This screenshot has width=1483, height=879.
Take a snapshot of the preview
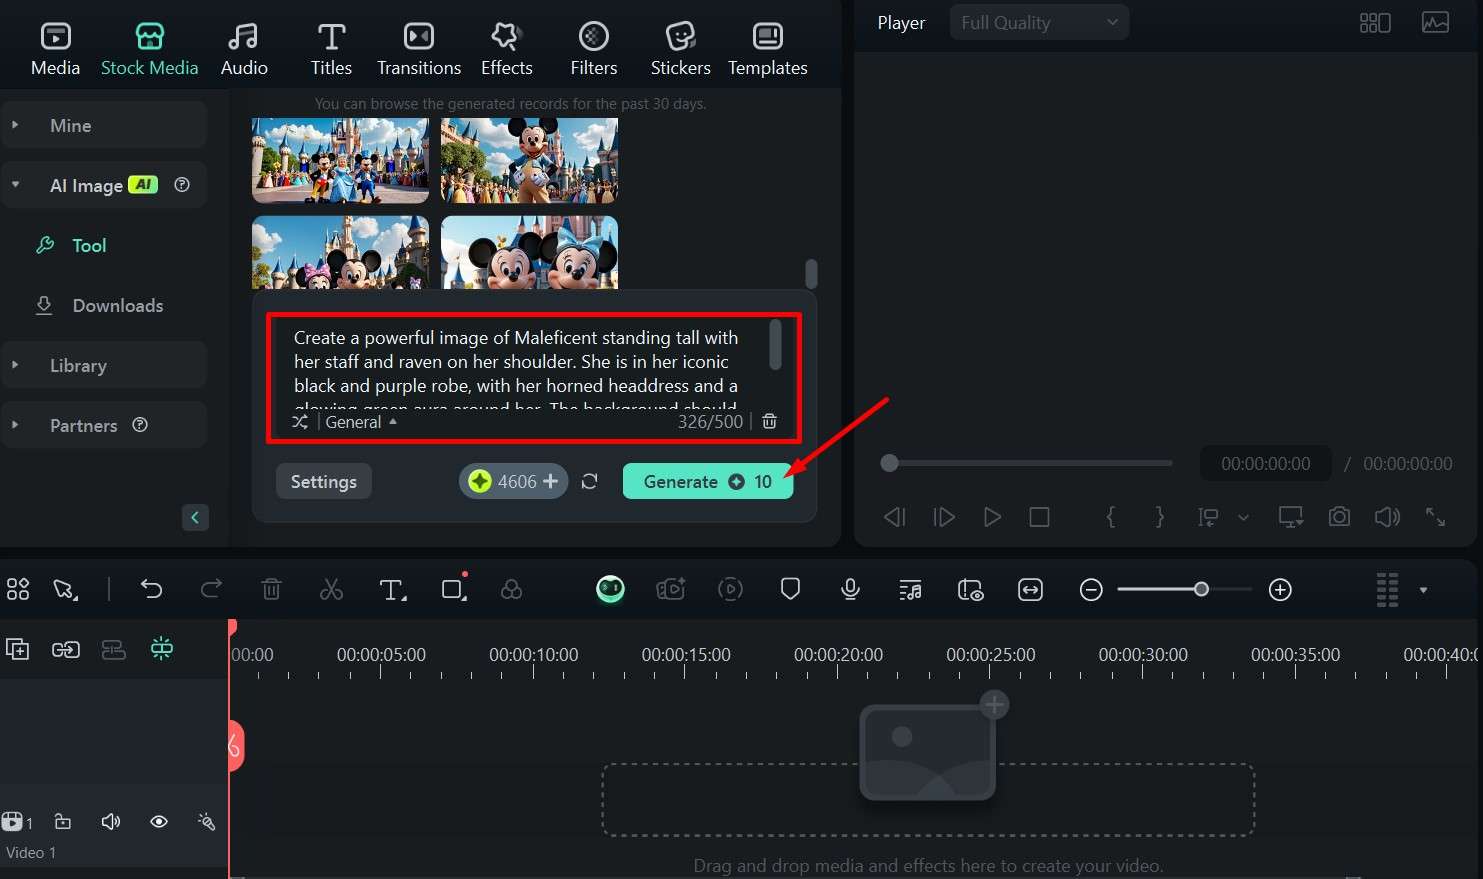click(x=1339, y=517)
